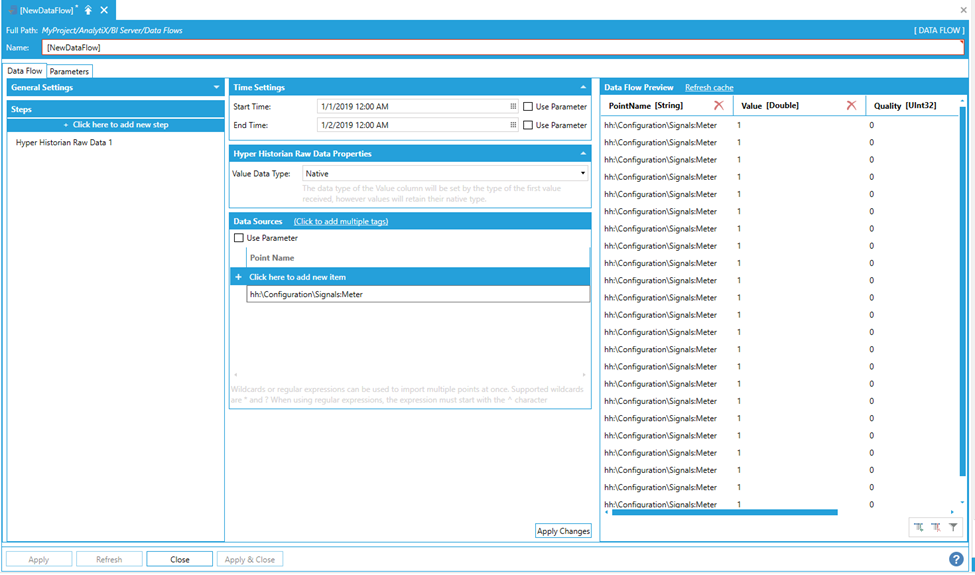Click the Refresh cache link

pos(709,88)
